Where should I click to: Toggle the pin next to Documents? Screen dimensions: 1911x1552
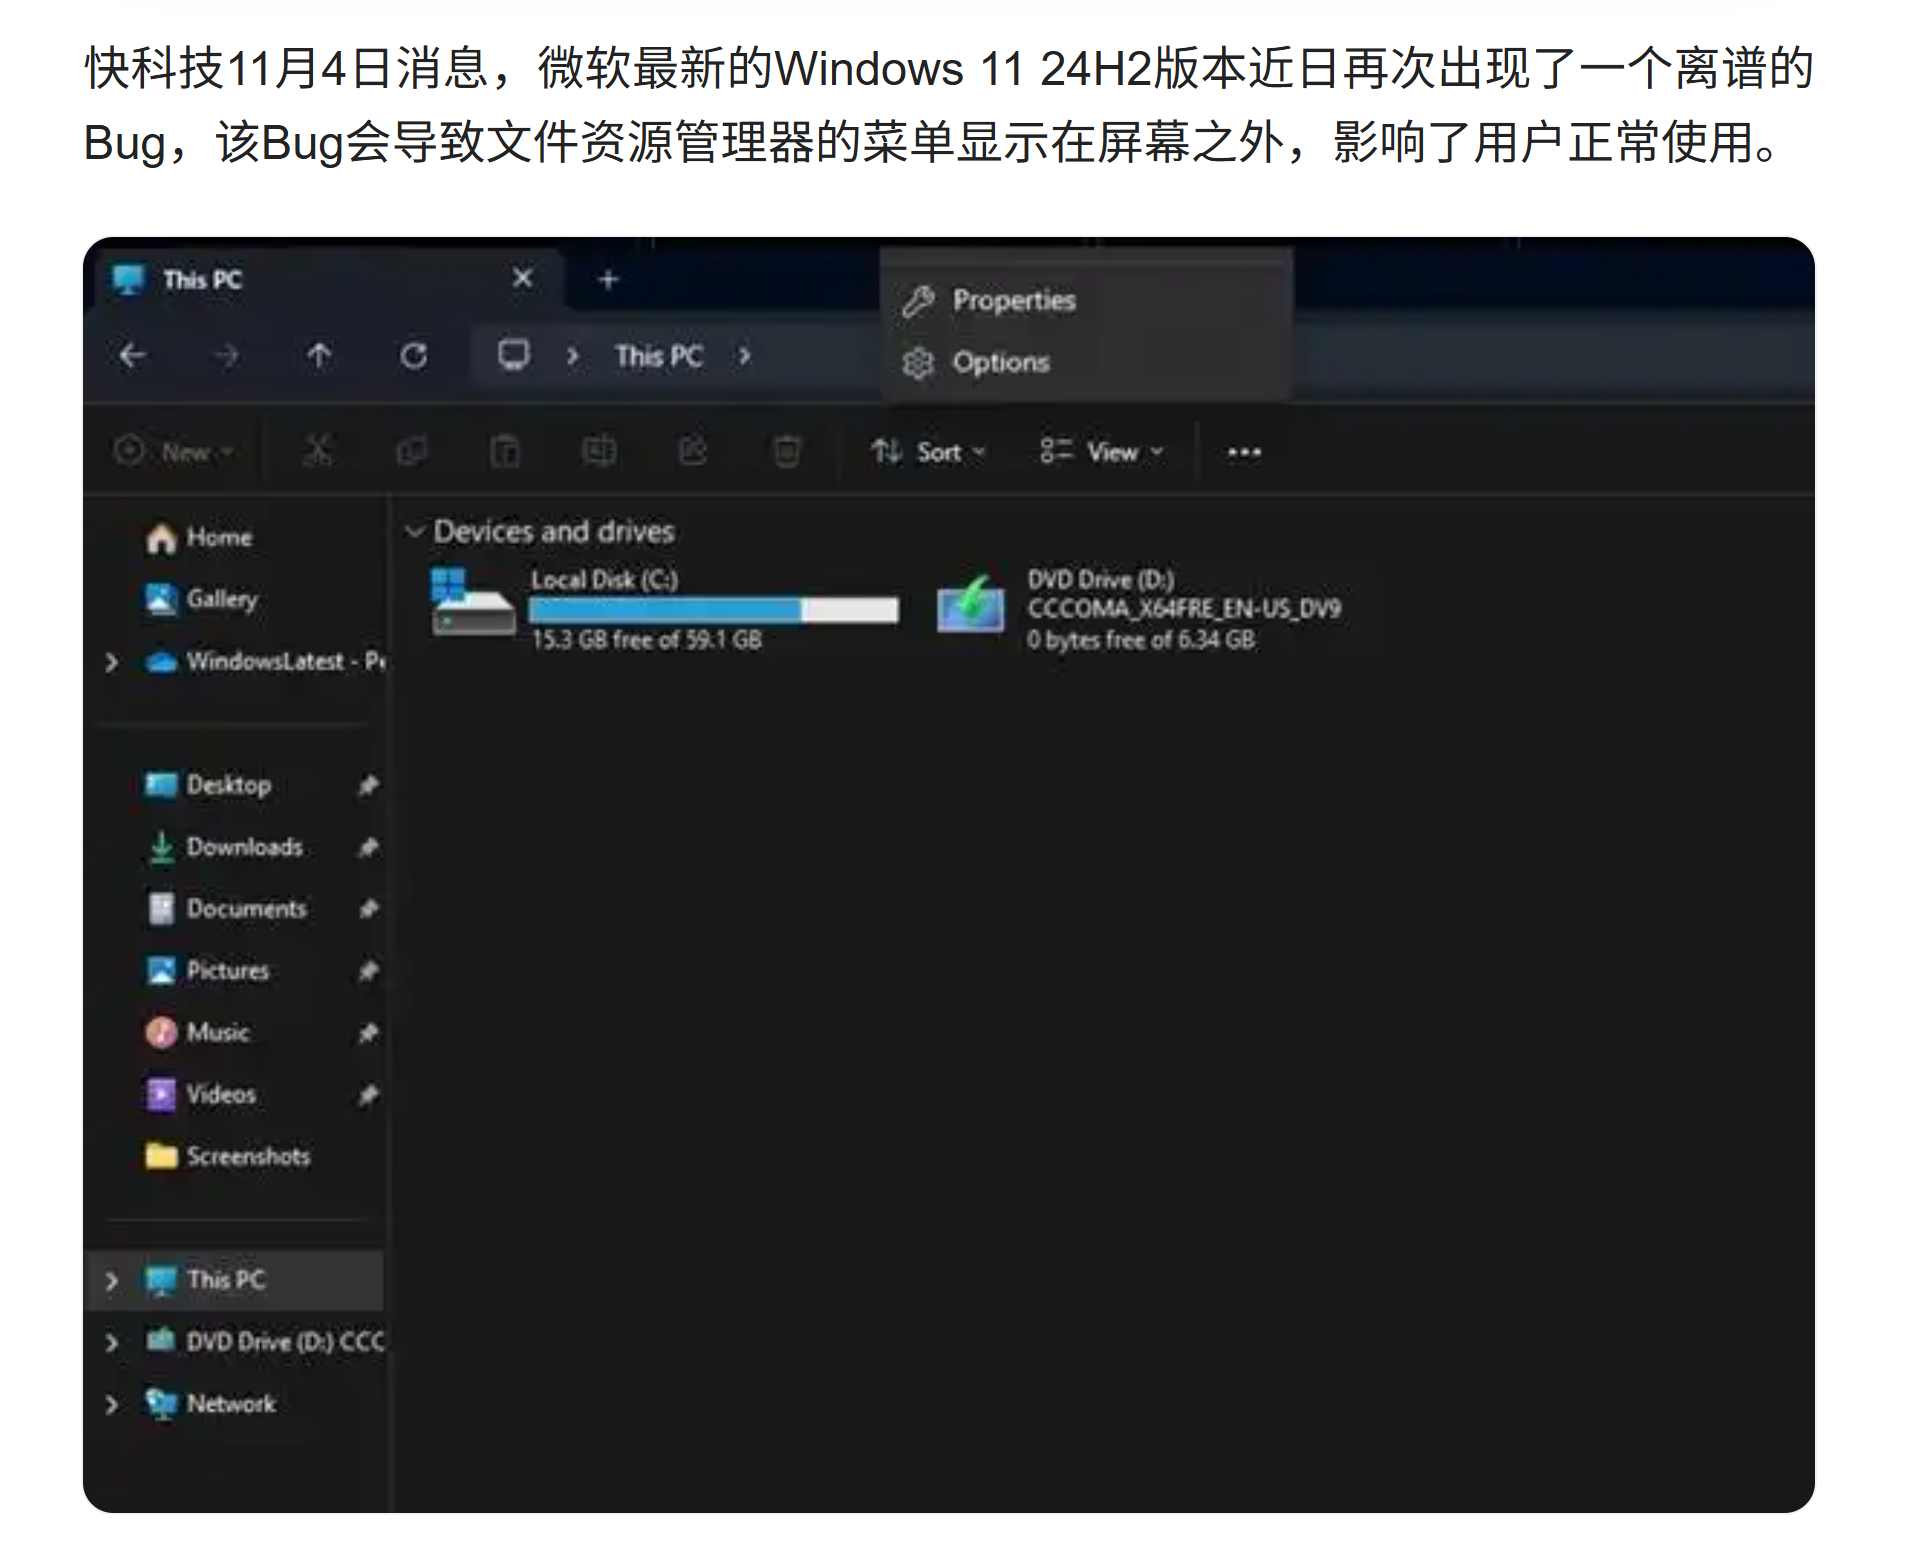pos(368,909)
